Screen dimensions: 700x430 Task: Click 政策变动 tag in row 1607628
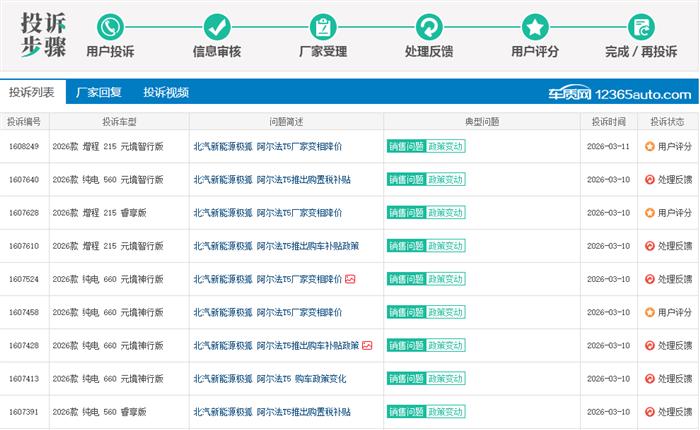446,213
